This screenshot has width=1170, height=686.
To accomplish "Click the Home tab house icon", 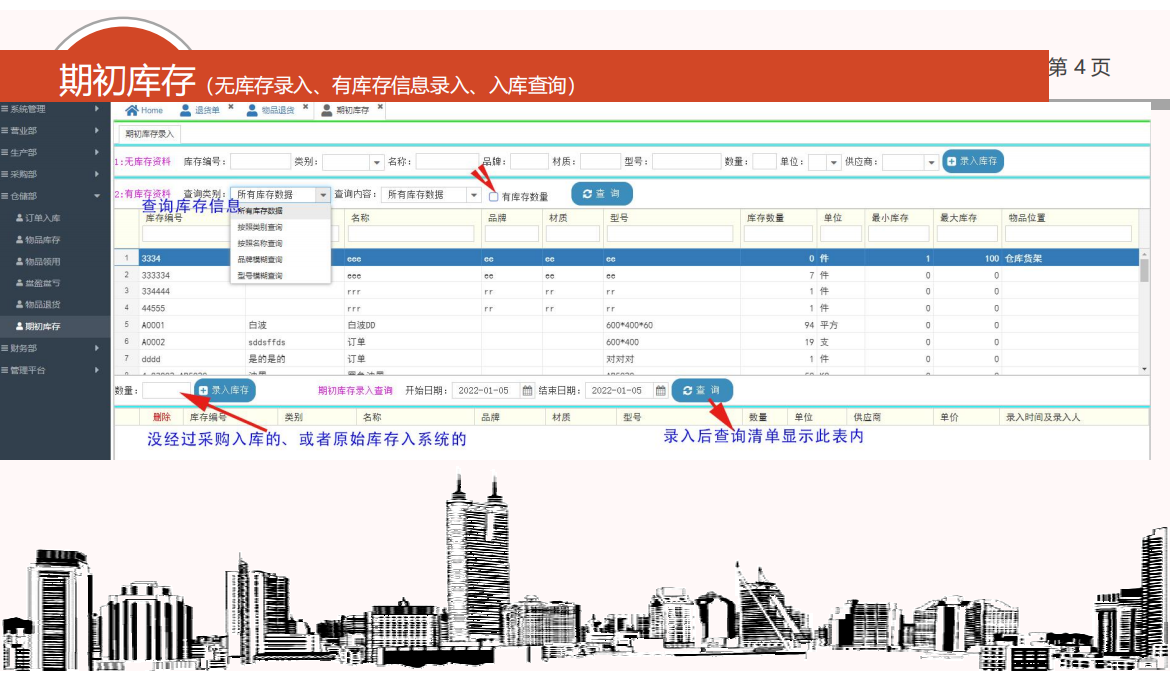I will click(131, 110).
